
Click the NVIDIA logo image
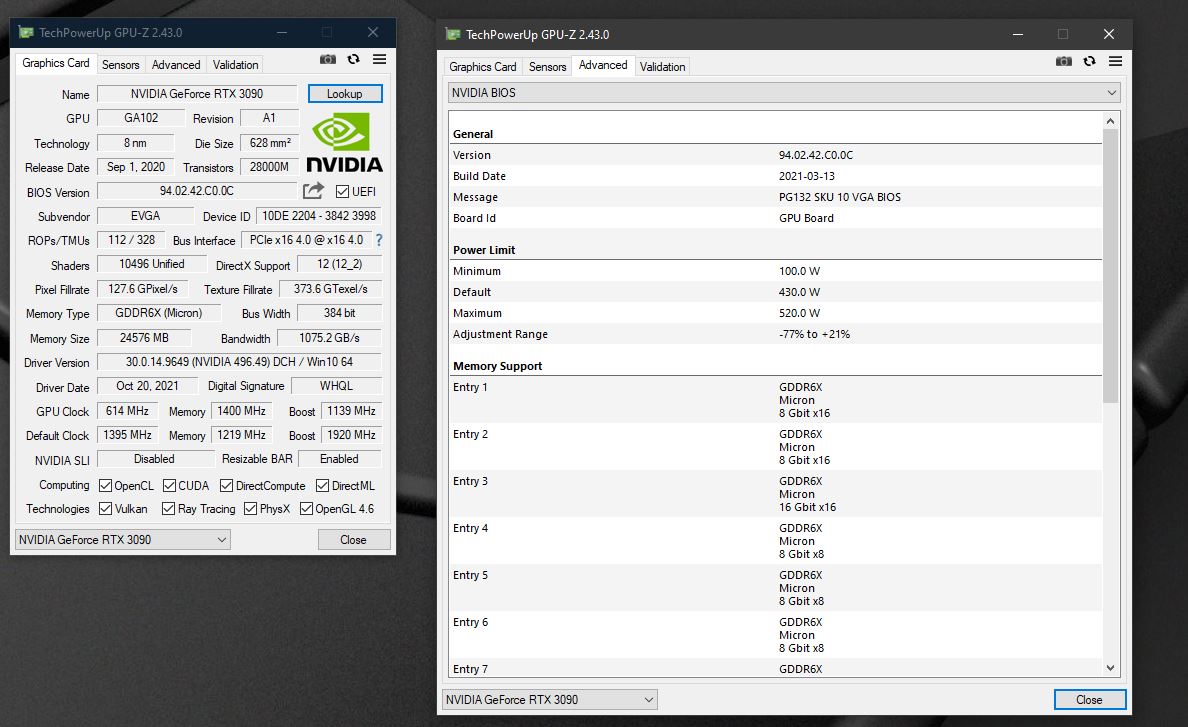344,142
